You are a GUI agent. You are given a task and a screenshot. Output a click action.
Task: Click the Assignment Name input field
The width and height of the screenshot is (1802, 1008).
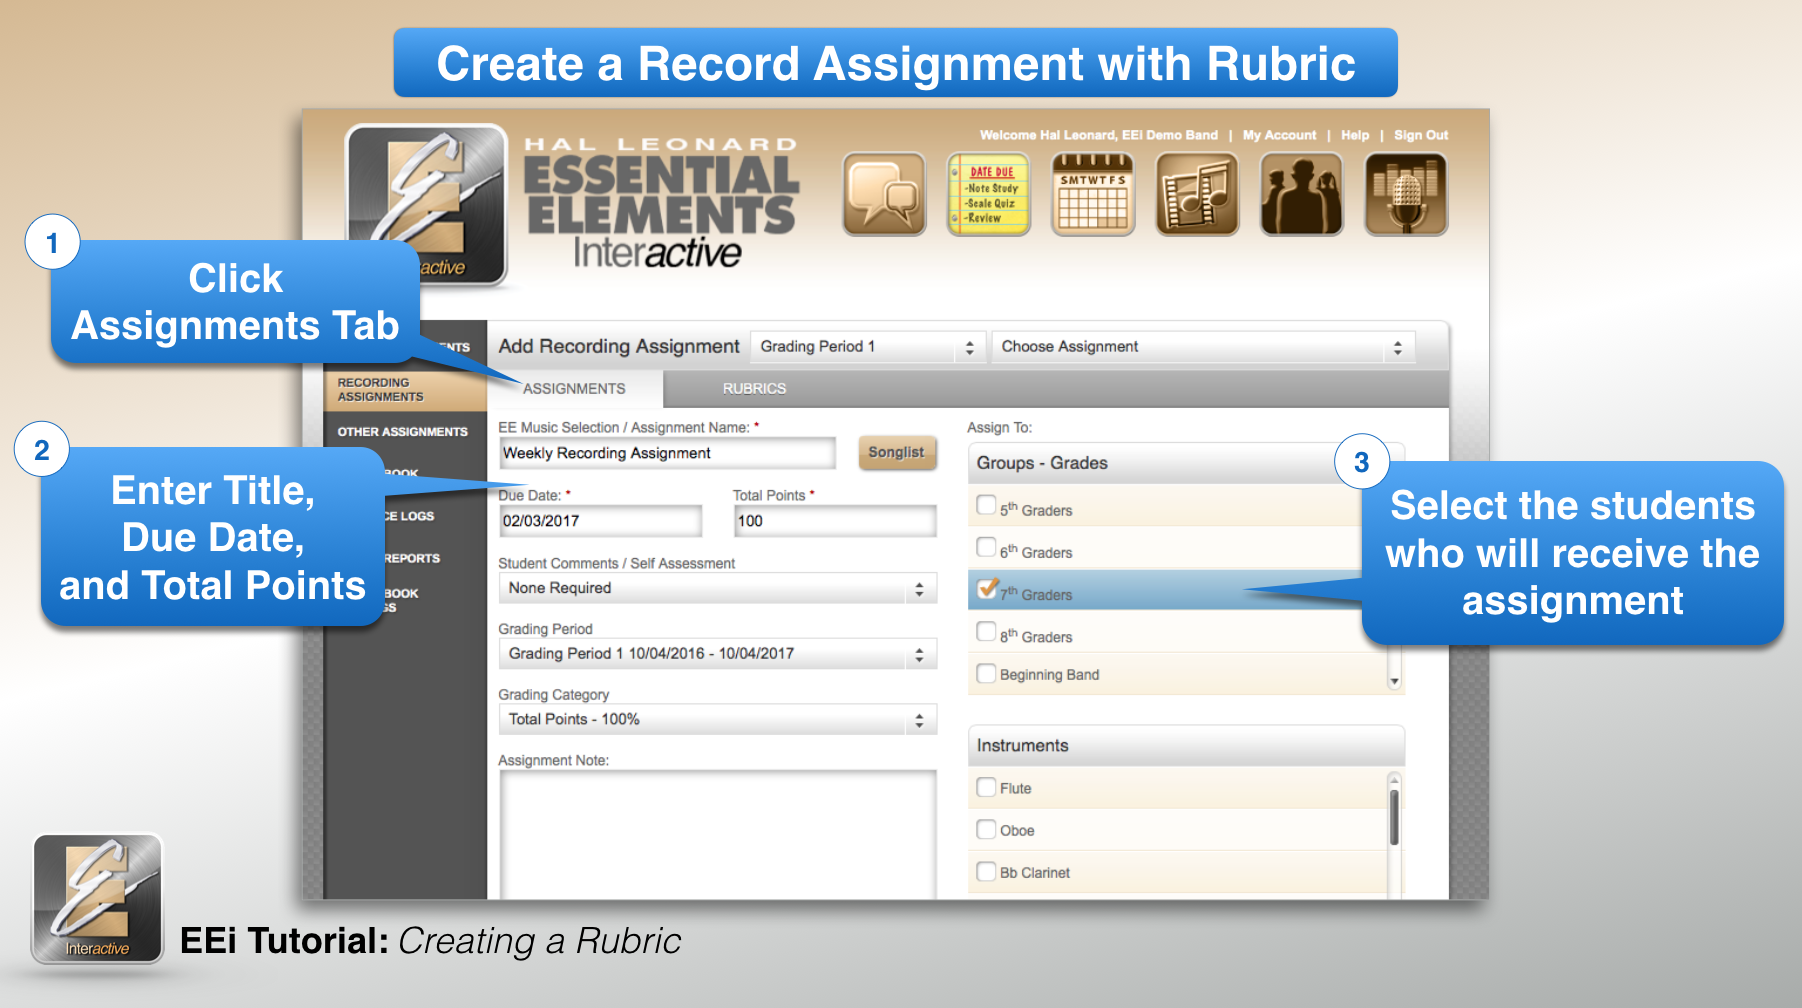667,453
